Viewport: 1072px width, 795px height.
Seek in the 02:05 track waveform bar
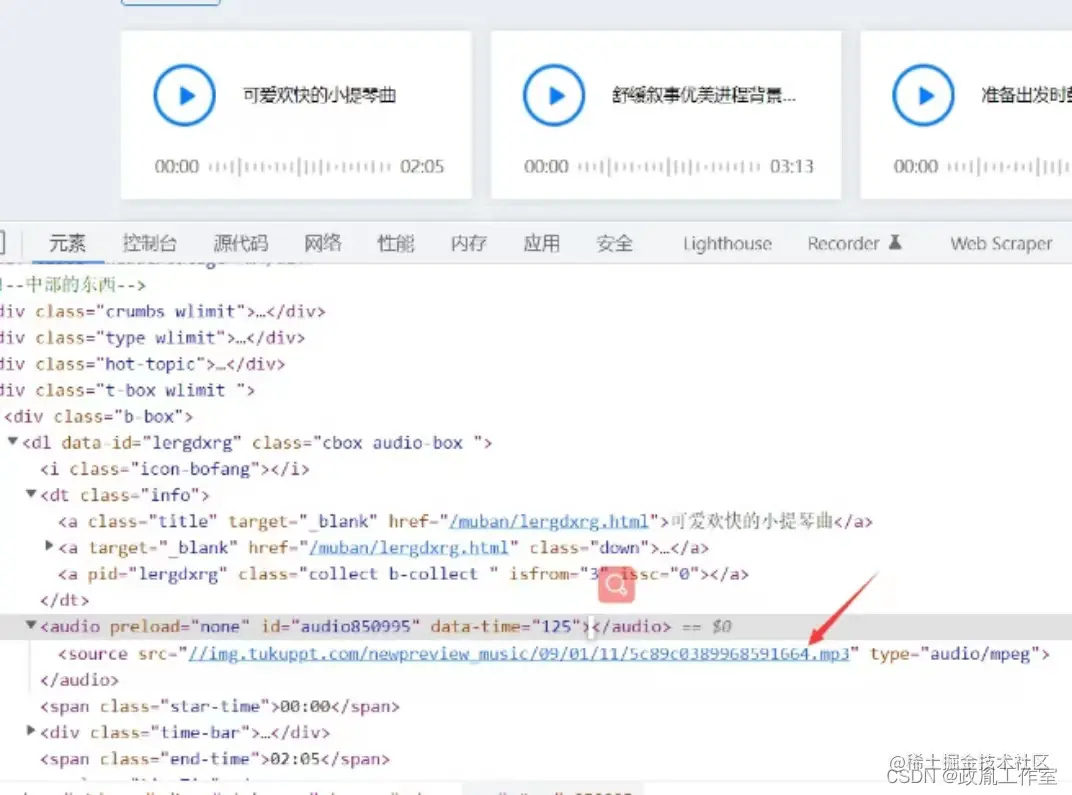click(x=299, y=166)
